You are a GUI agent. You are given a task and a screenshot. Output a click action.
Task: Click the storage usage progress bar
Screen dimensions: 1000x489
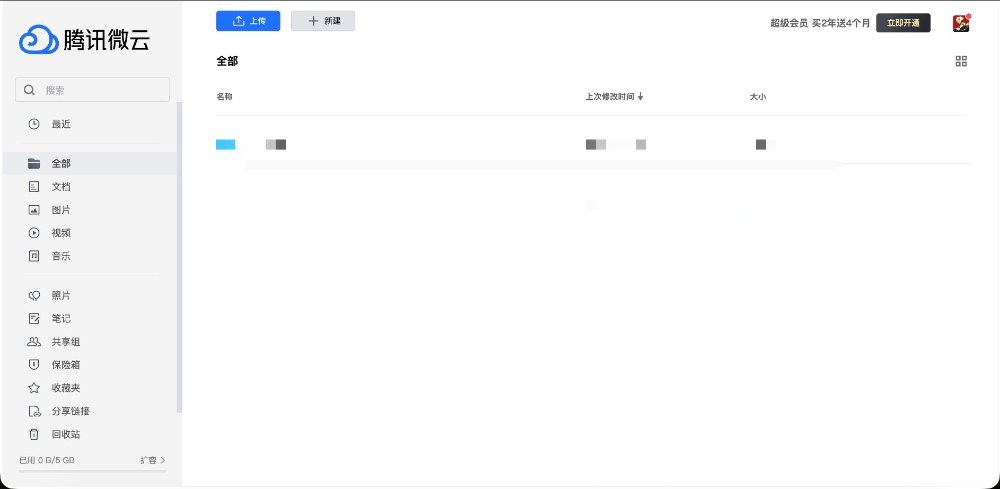92,471
